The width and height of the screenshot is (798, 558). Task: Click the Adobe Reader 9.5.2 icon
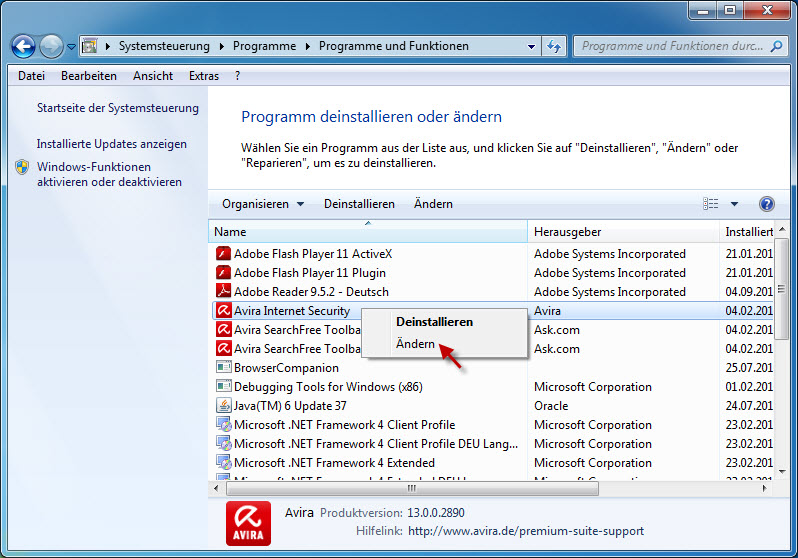pyautogui.click(x=223, y=291)
